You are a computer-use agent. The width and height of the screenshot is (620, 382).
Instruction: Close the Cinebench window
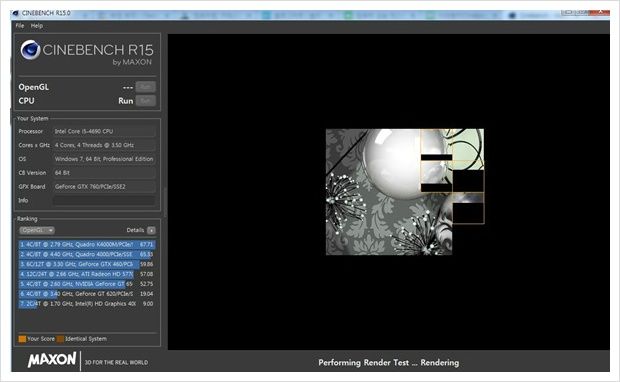point(600,13)
